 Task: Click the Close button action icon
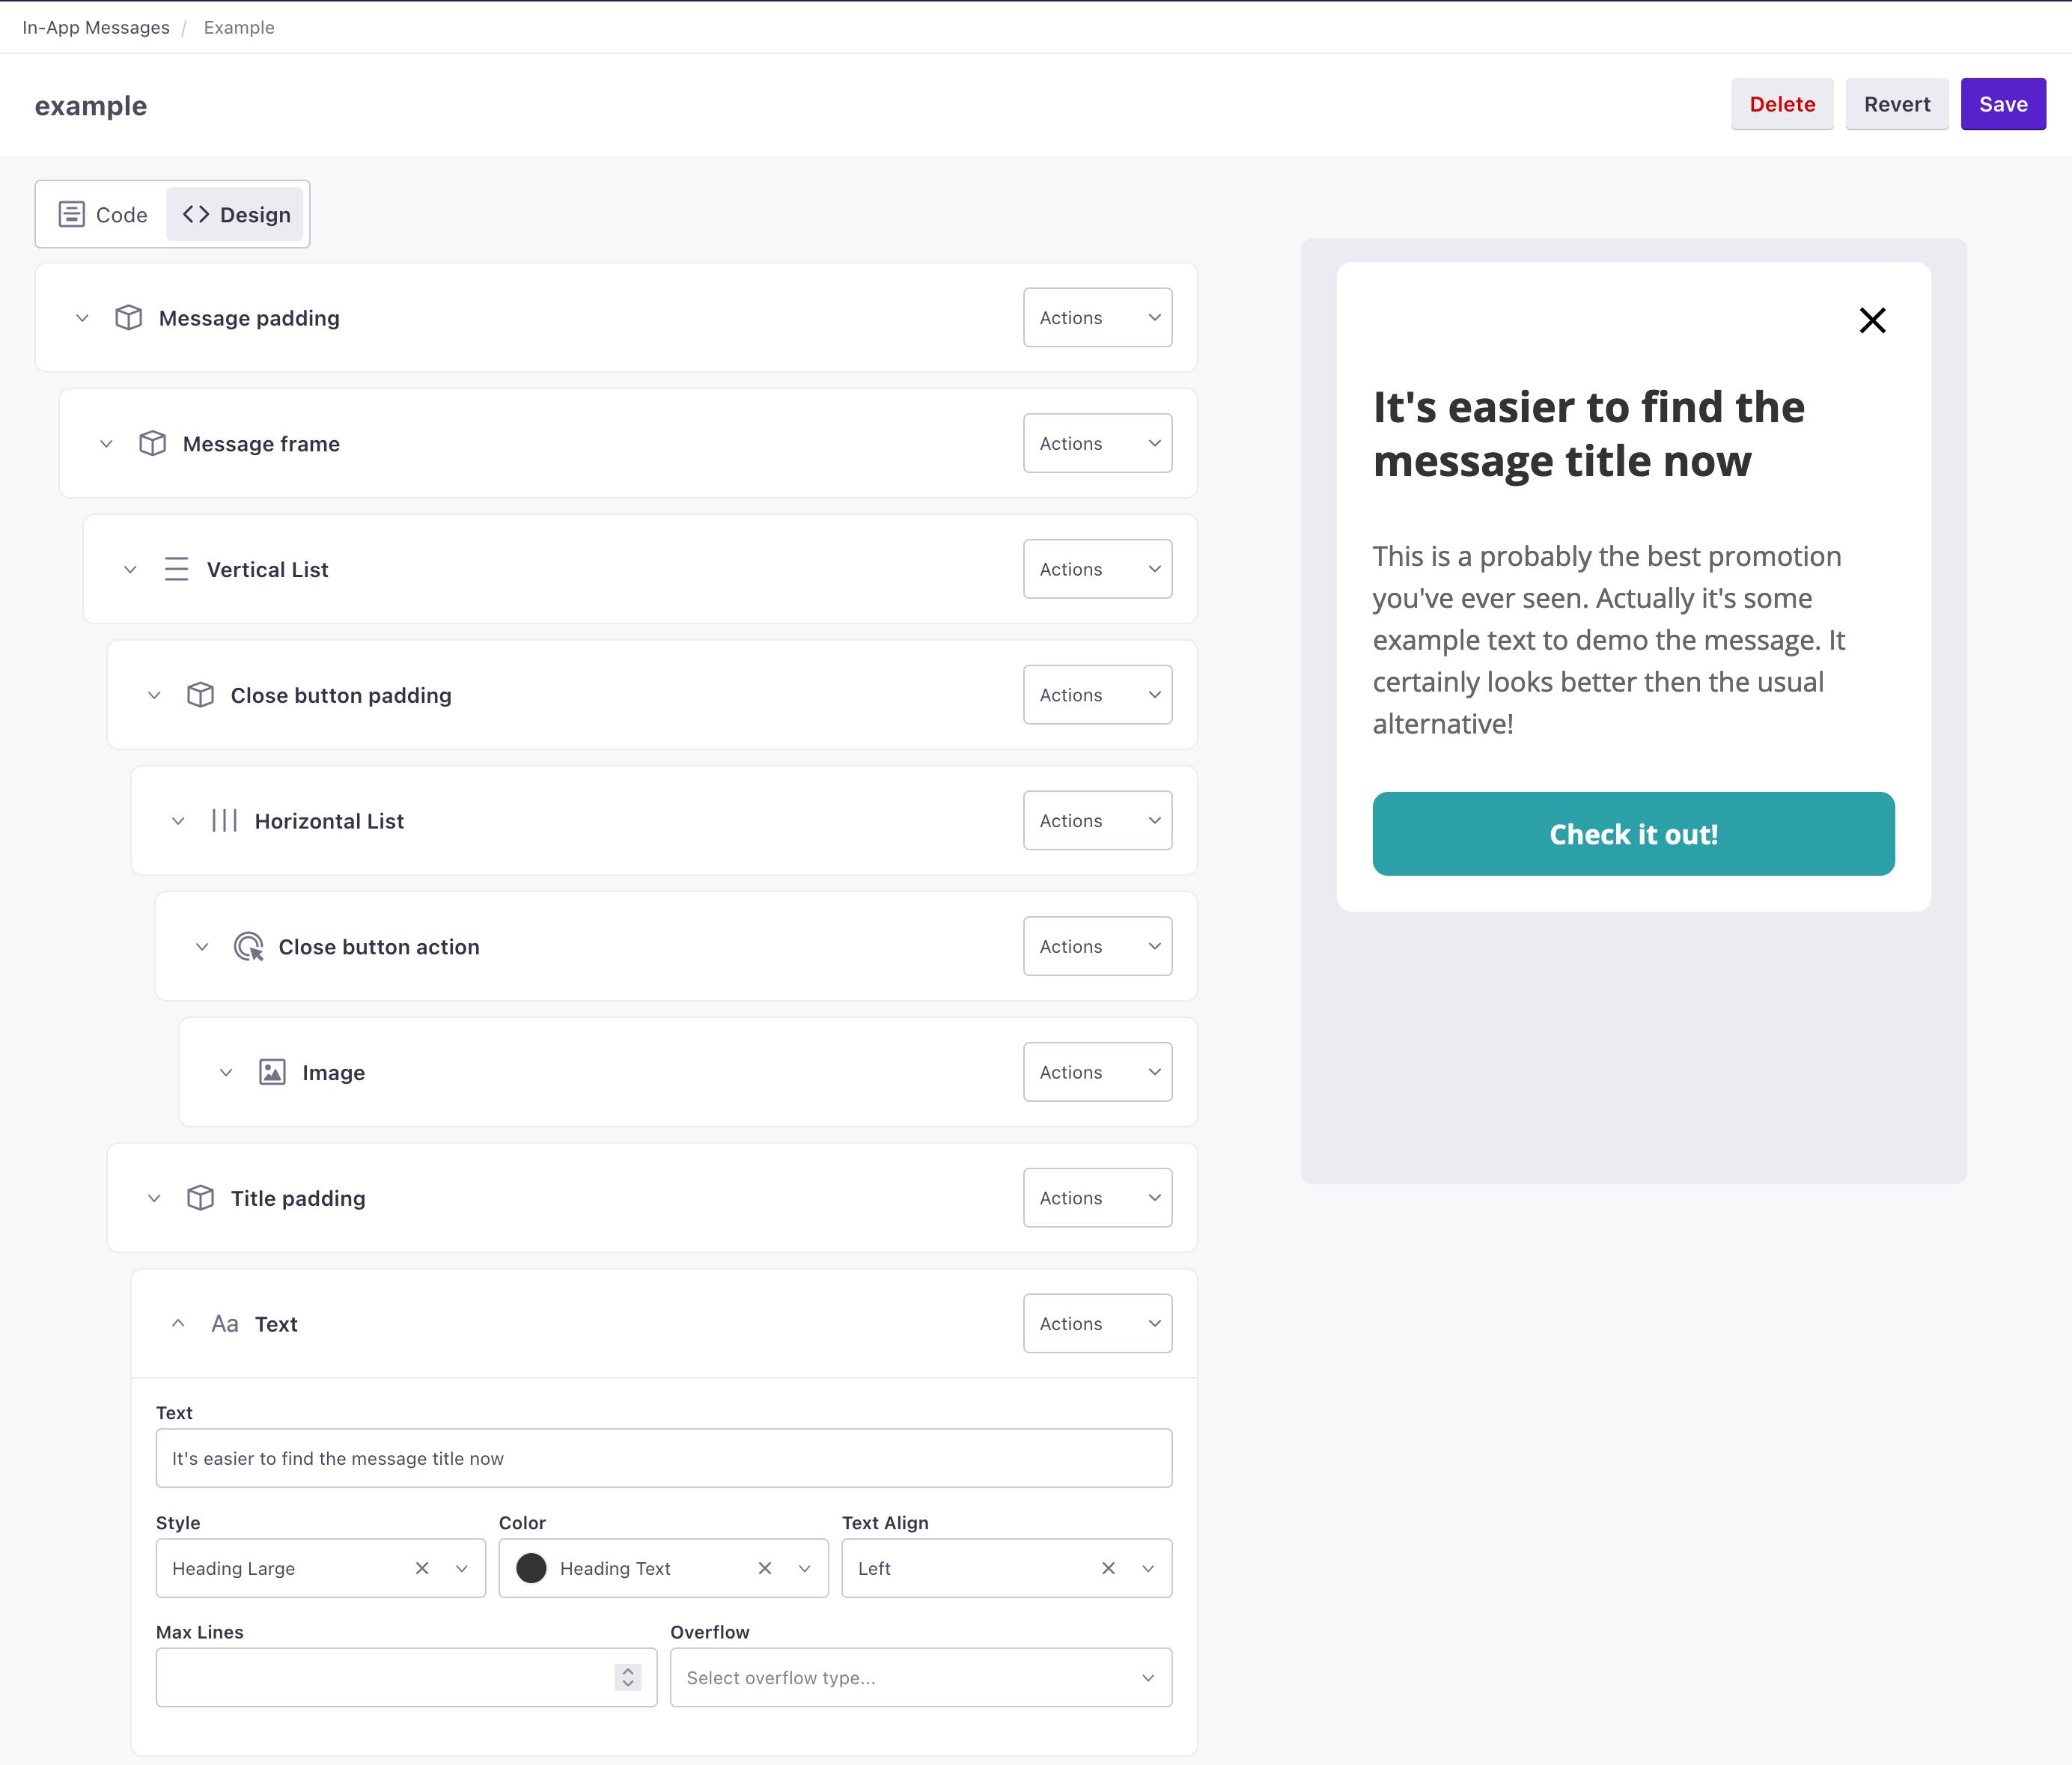[247, 945]
